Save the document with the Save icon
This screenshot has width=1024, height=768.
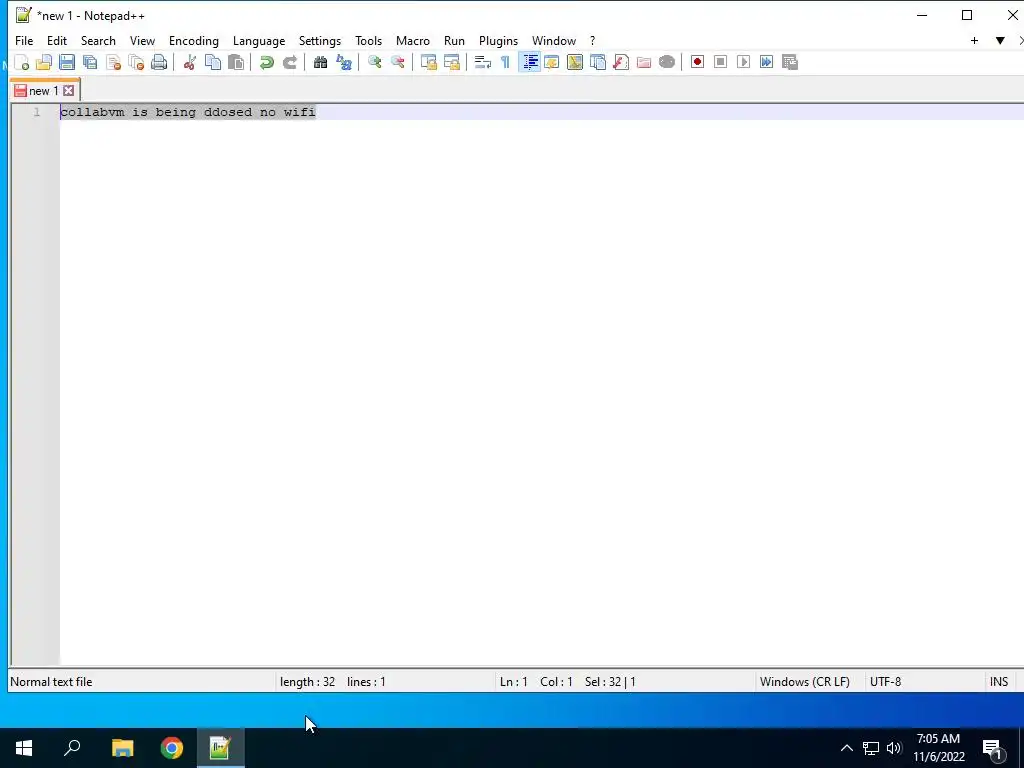pos(67,62)
